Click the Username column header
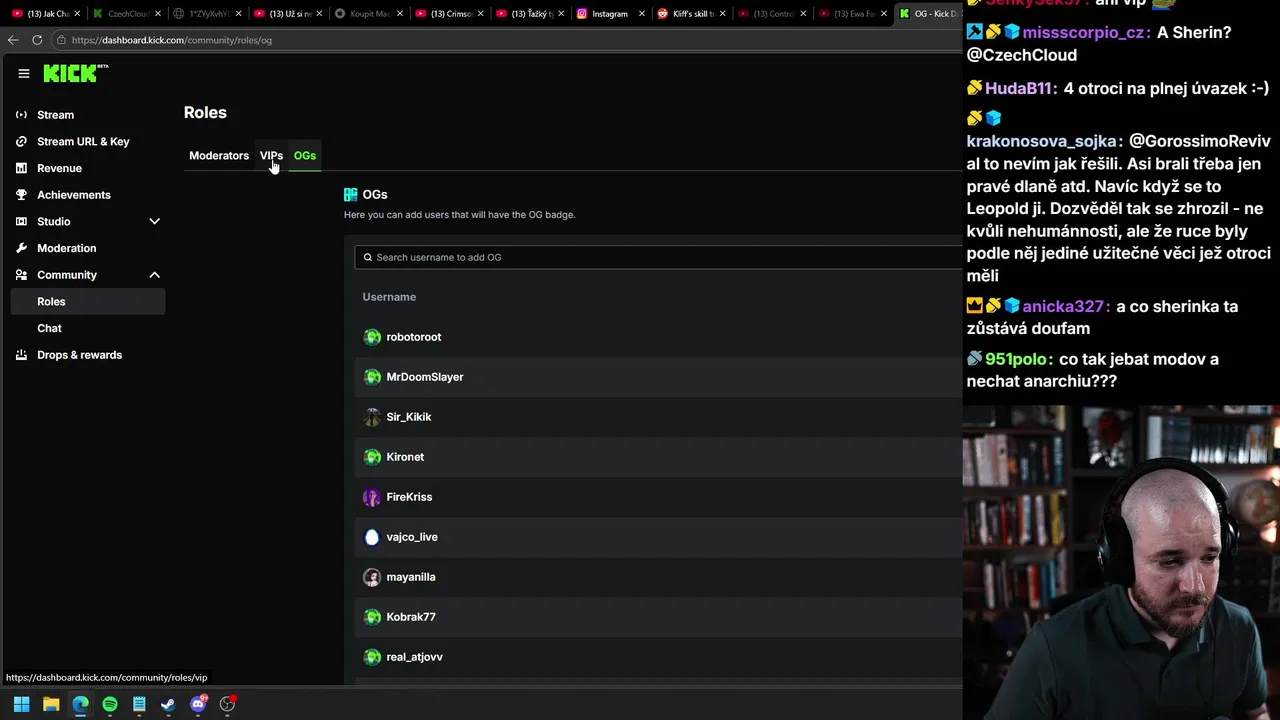The width and height of the screenshot is (1280, 720). pos(389,297)
